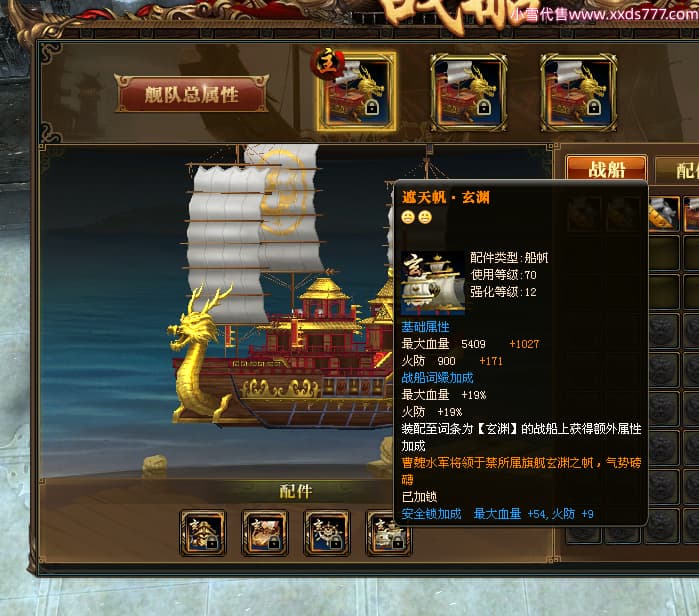
Task: Click the padlock on the middle warship slot
Action: (483, 107)
